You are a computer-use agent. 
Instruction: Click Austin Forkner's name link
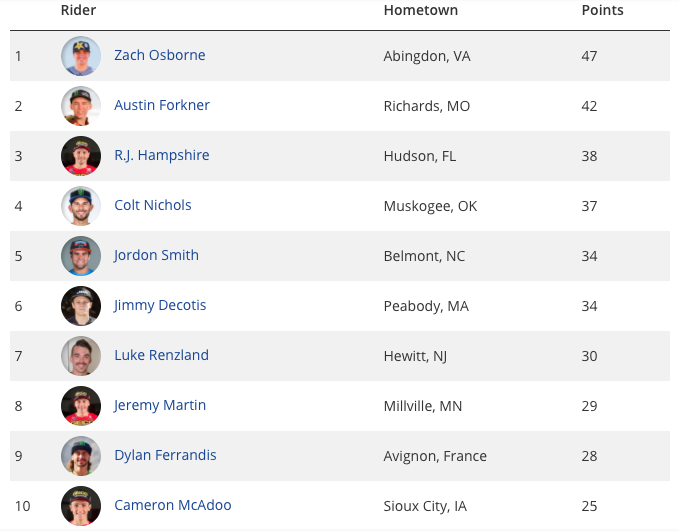point(162,105)
